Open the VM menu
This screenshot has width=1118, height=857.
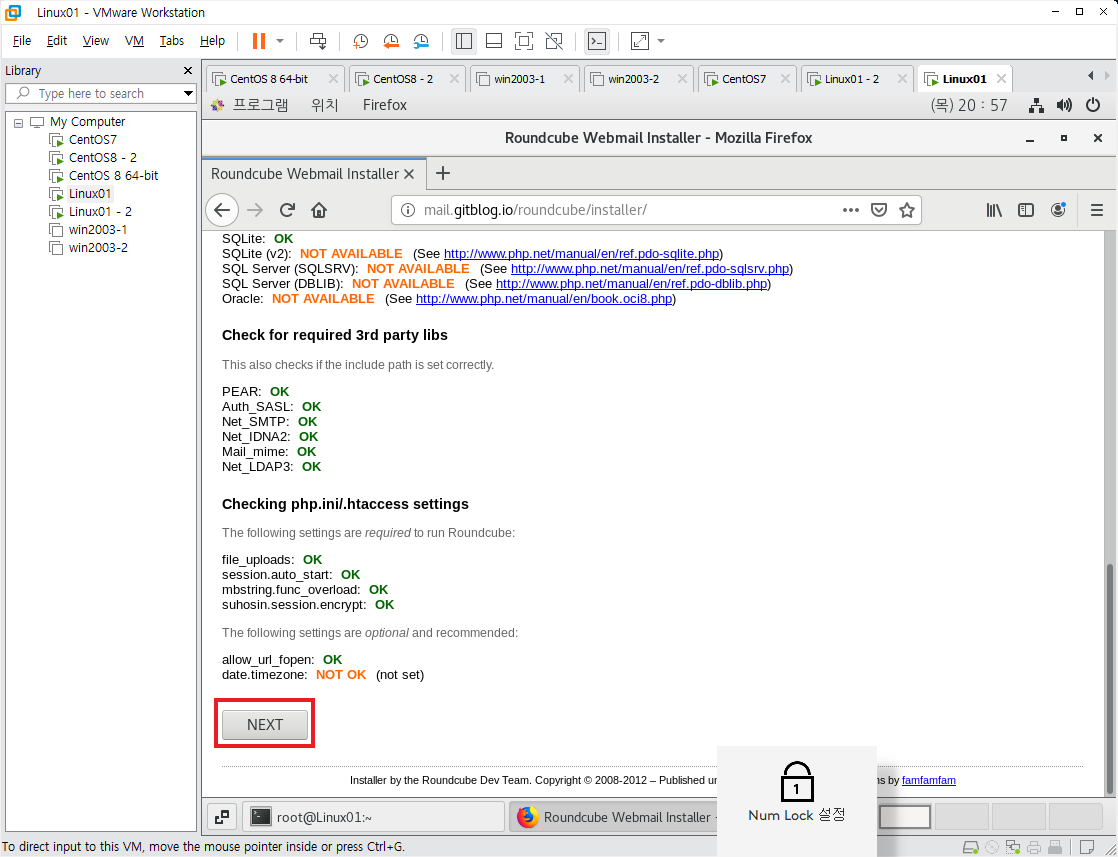134,41
